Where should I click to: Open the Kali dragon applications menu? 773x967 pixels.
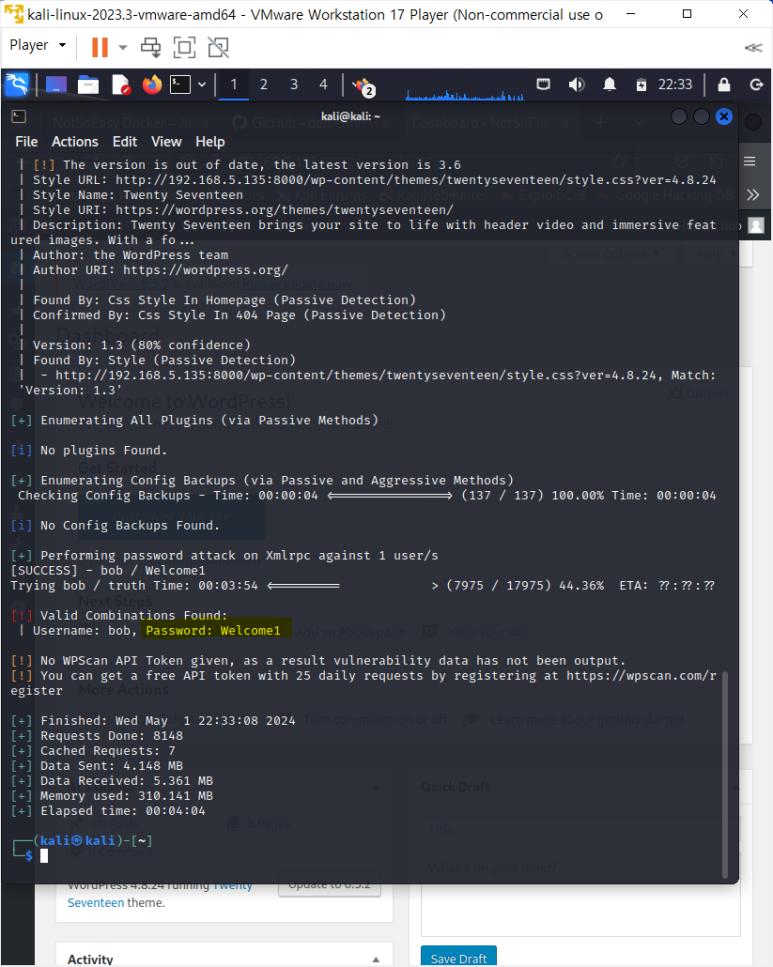(17, 84)
